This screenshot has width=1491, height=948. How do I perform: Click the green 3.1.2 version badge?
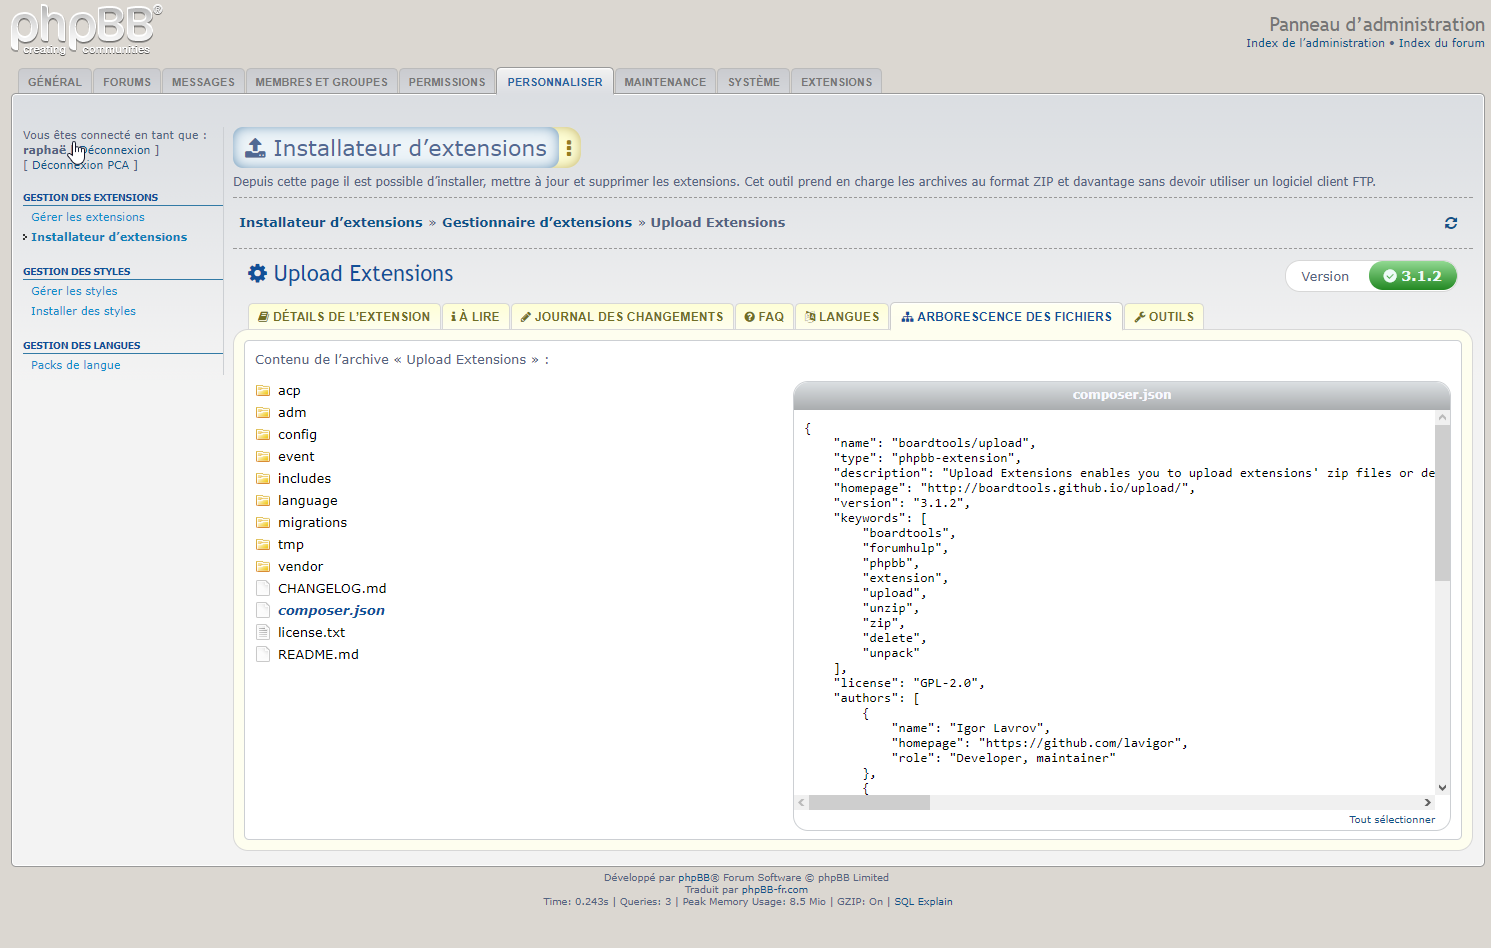(1412, 276)
